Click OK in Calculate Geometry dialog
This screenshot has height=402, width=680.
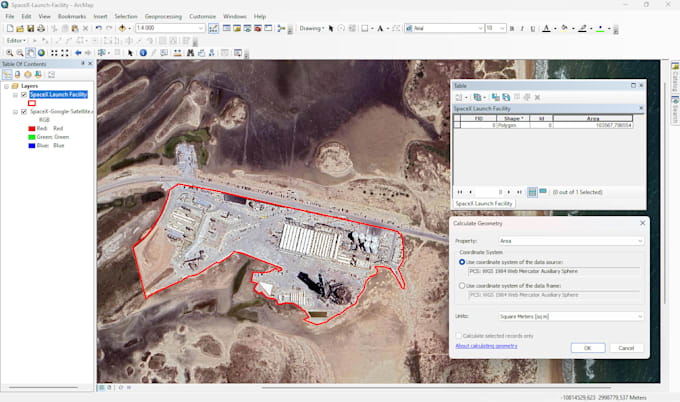coord(588,348)
